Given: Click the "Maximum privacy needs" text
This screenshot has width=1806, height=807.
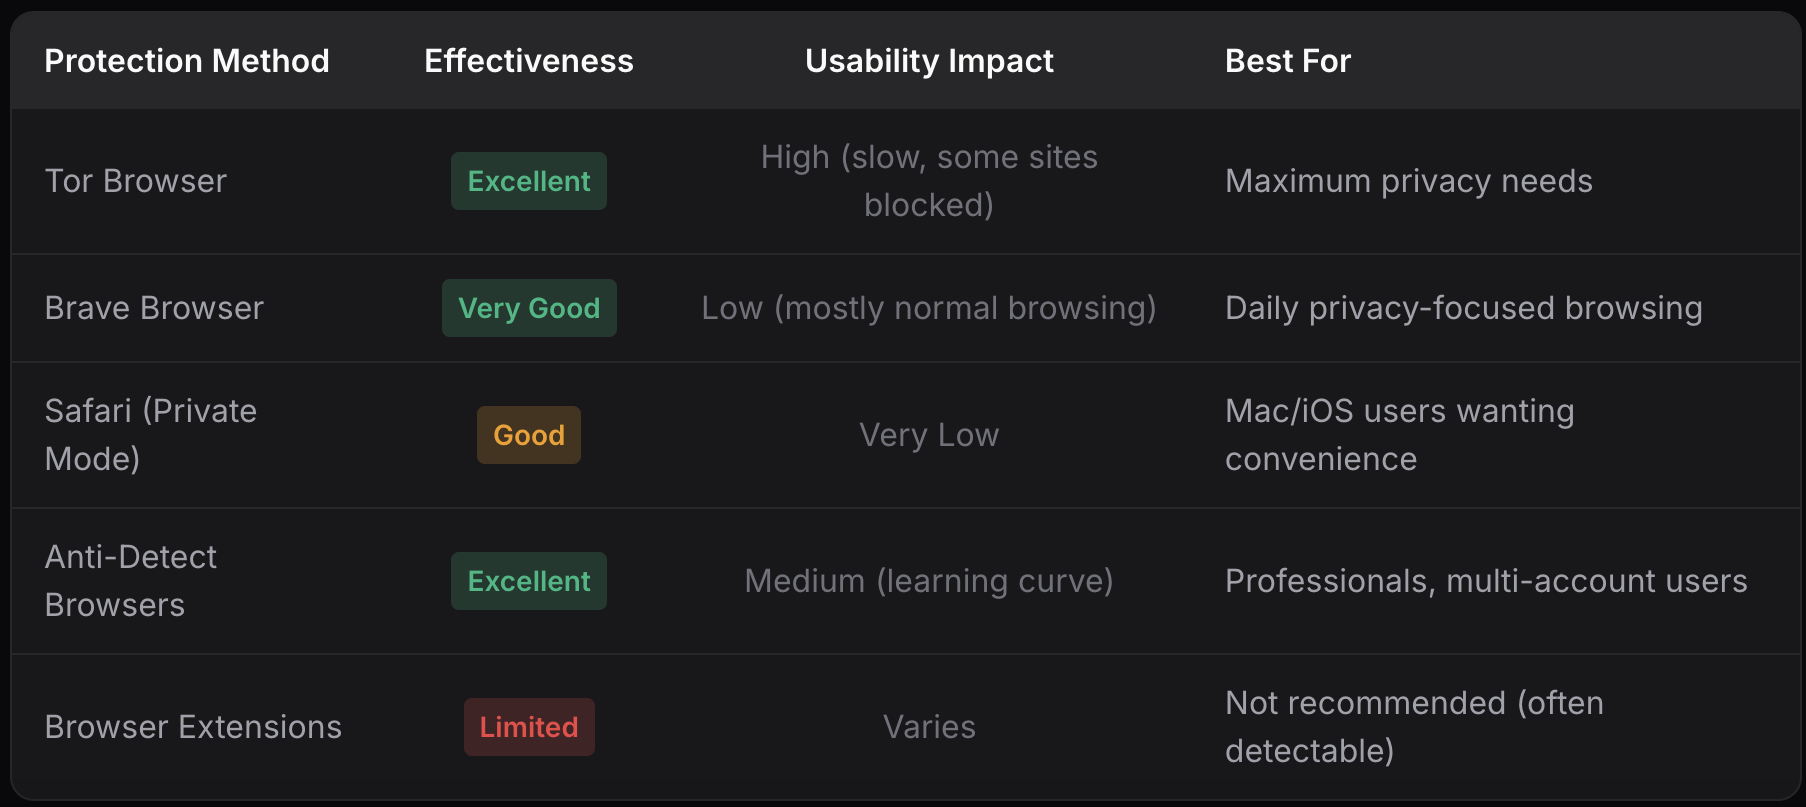Looking at the screenshot, I should (x=1408, y=181).
